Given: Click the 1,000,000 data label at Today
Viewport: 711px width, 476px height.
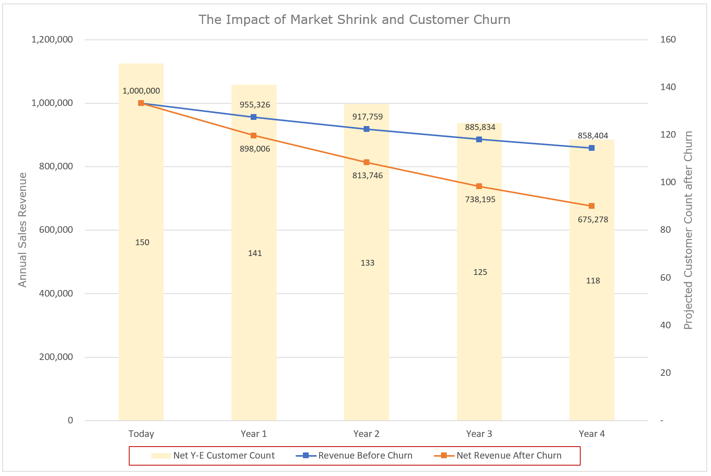Looking at the screenshot, I should point(141,91).
